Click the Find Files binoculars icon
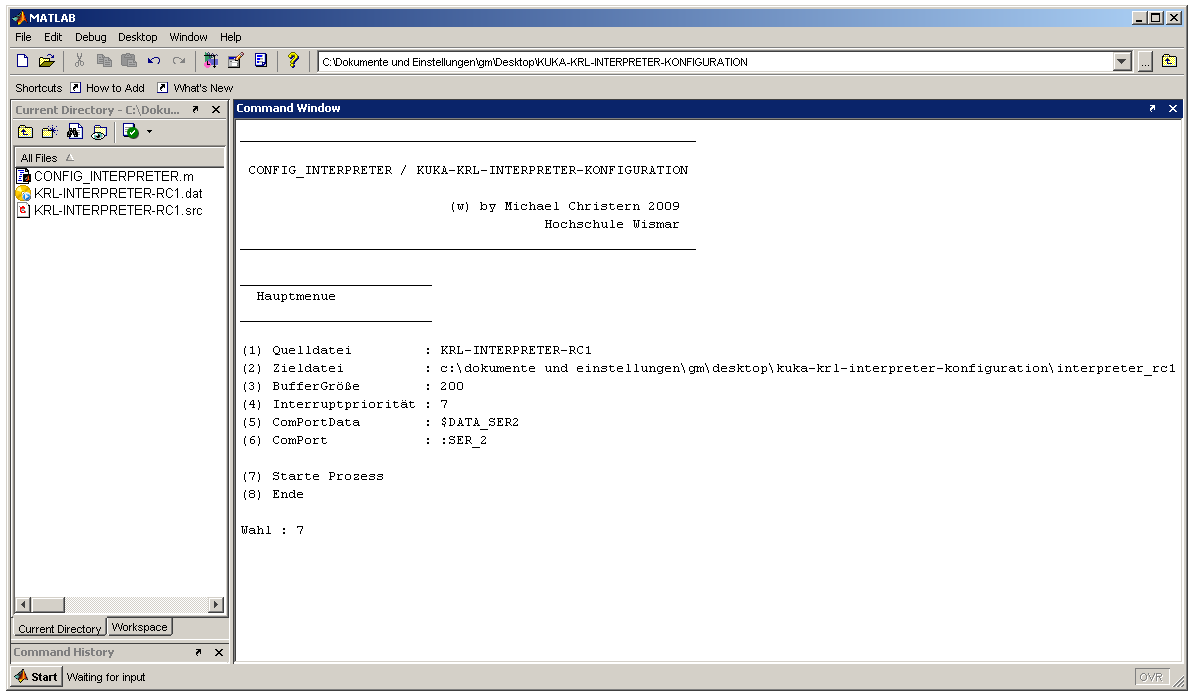1194x696 pixels. click(x=74, y=131)
